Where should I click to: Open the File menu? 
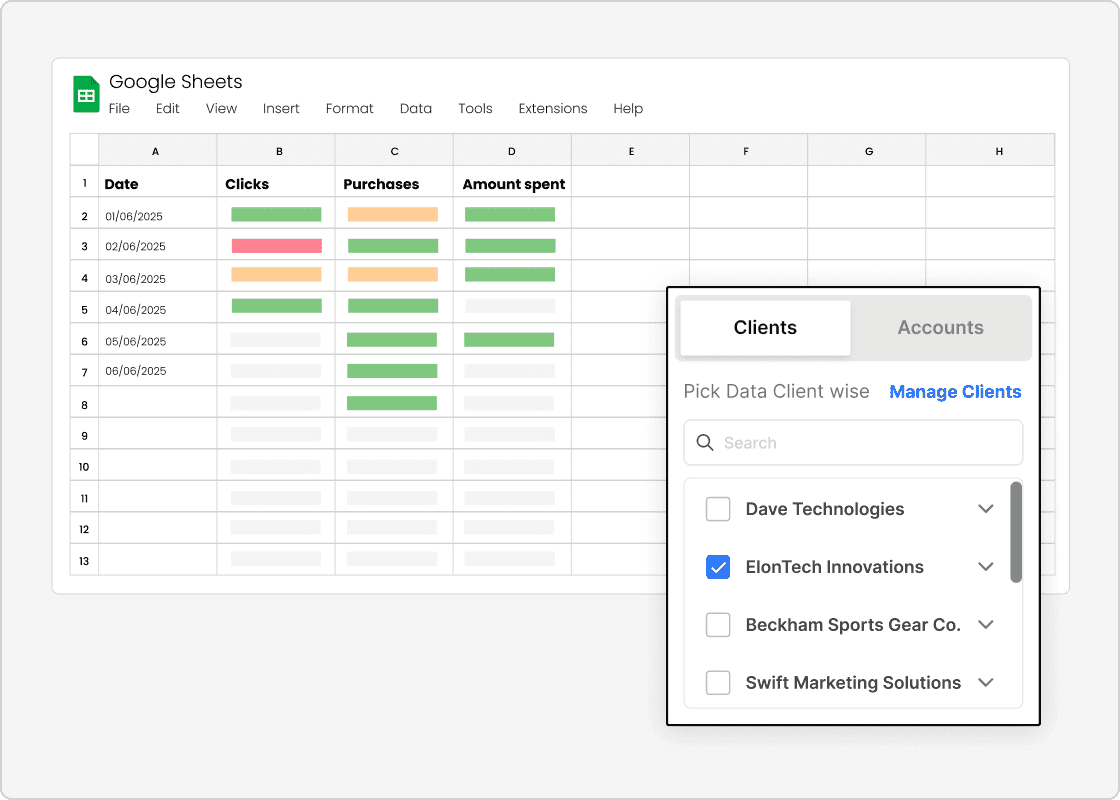click(x=119, y=108)
